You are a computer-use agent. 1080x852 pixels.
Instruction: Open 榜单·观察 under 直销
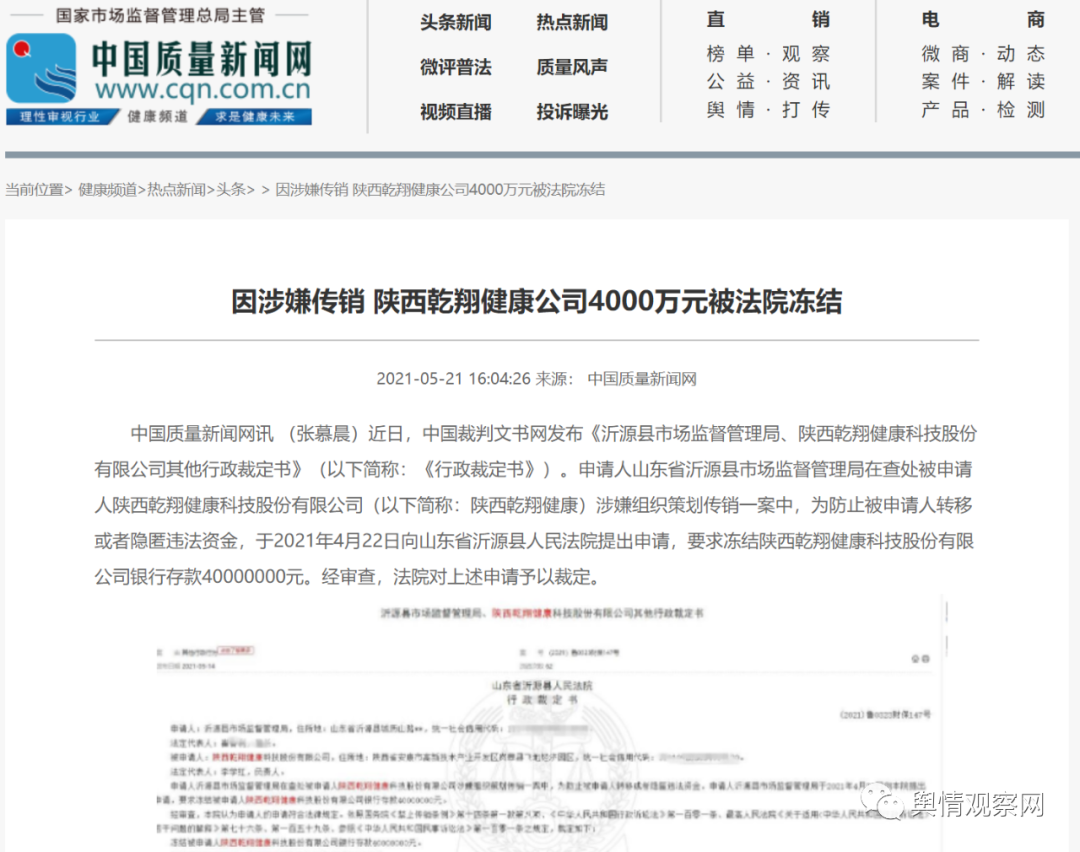[x=768, y=54]
